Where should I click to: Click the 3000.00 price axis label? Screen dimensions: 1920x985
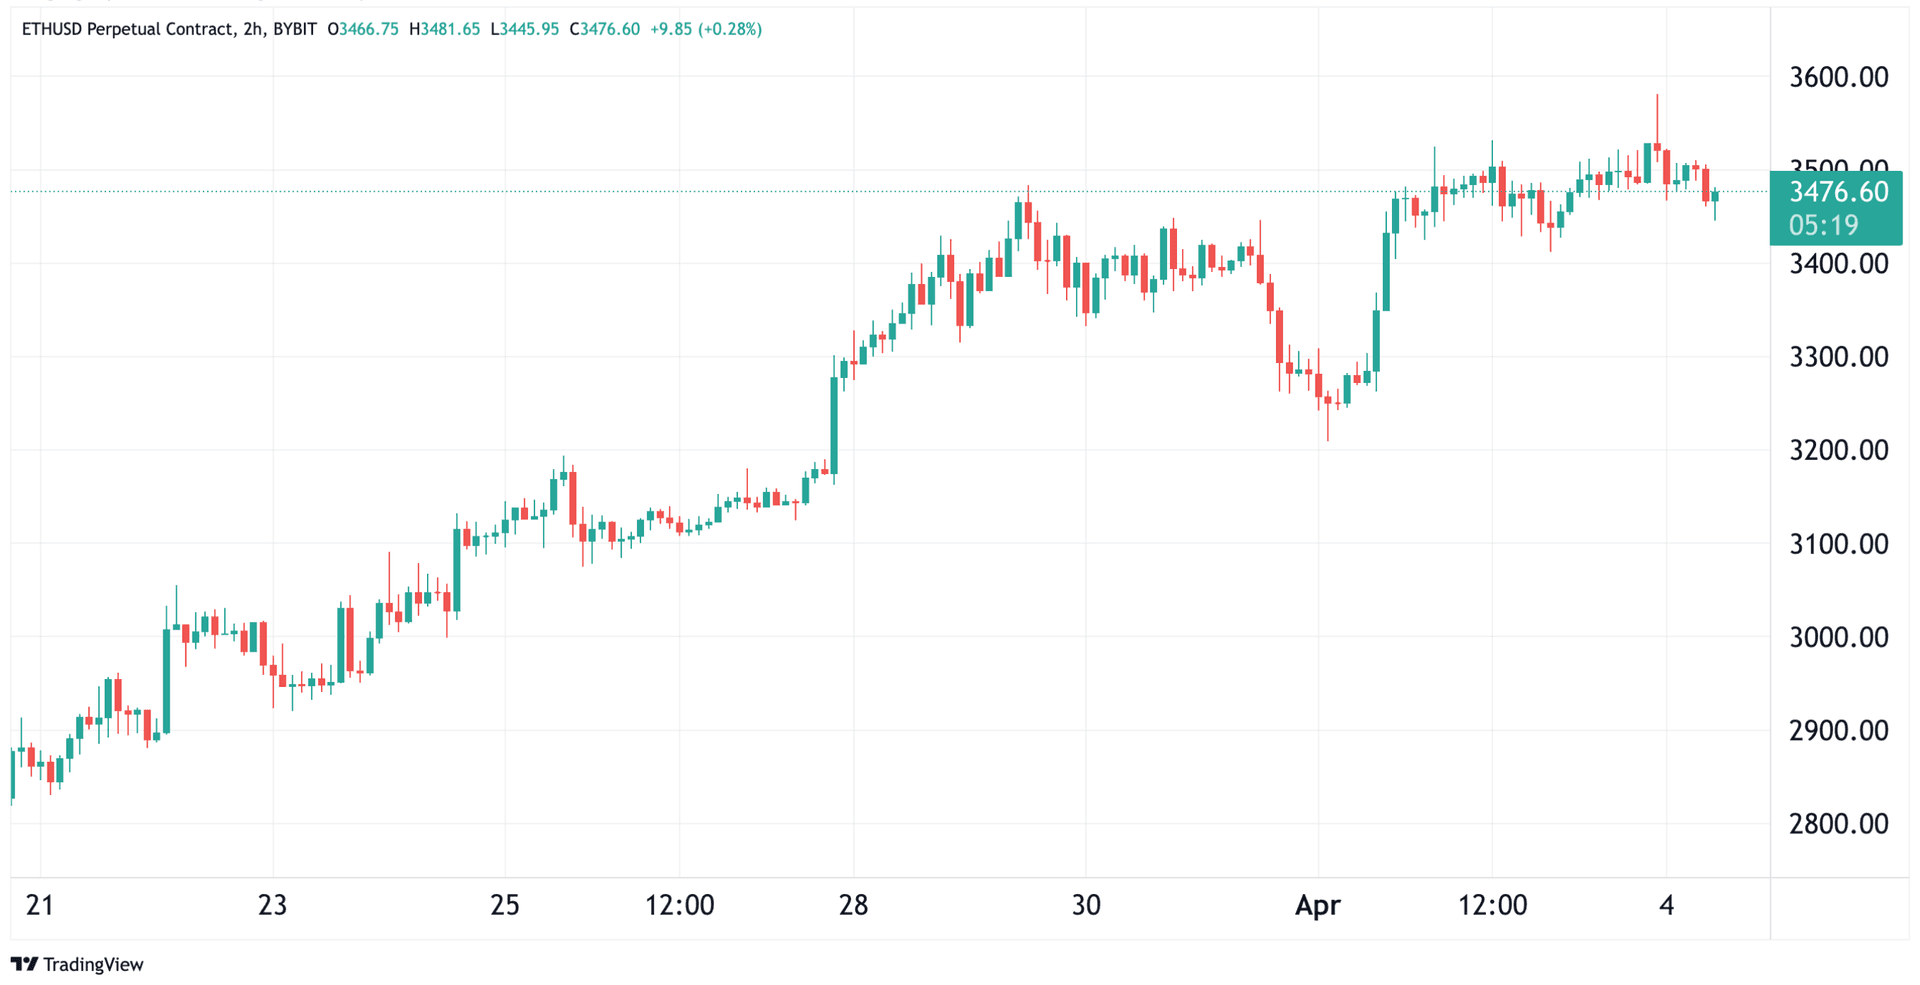[x=1838, y=637]
